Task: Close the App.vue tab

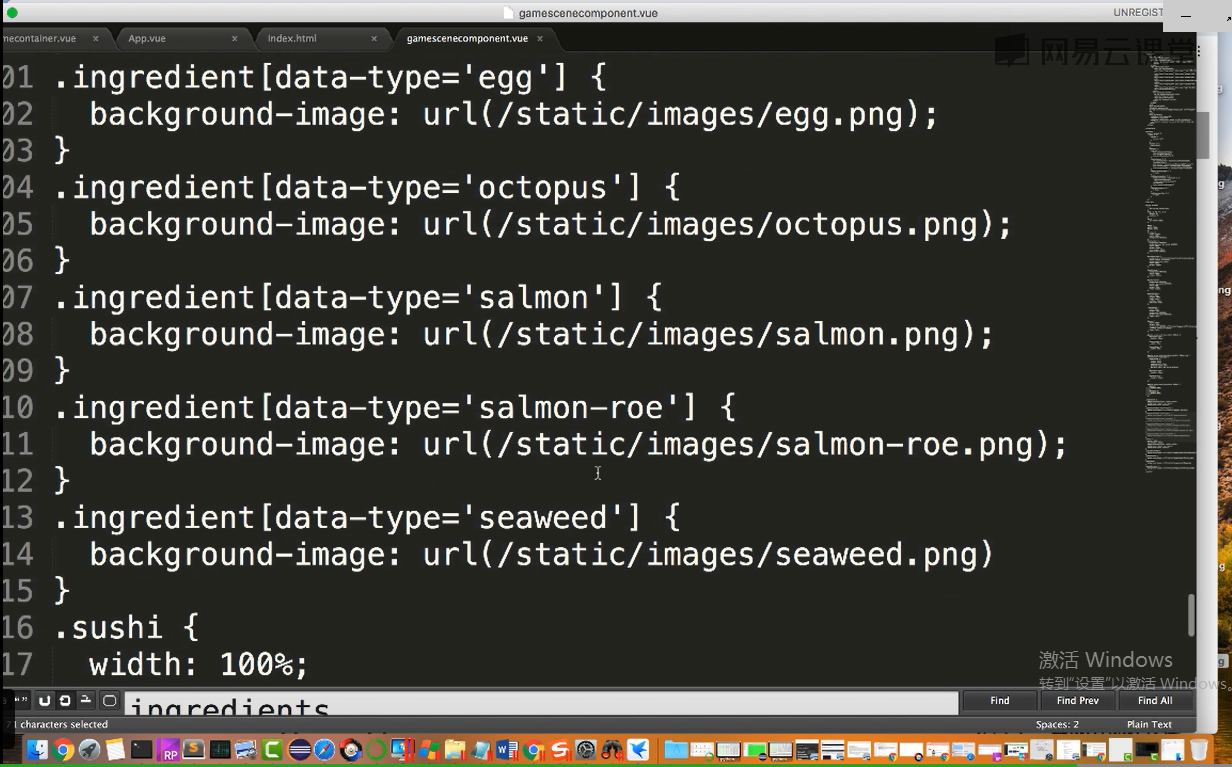Action: 235,38
